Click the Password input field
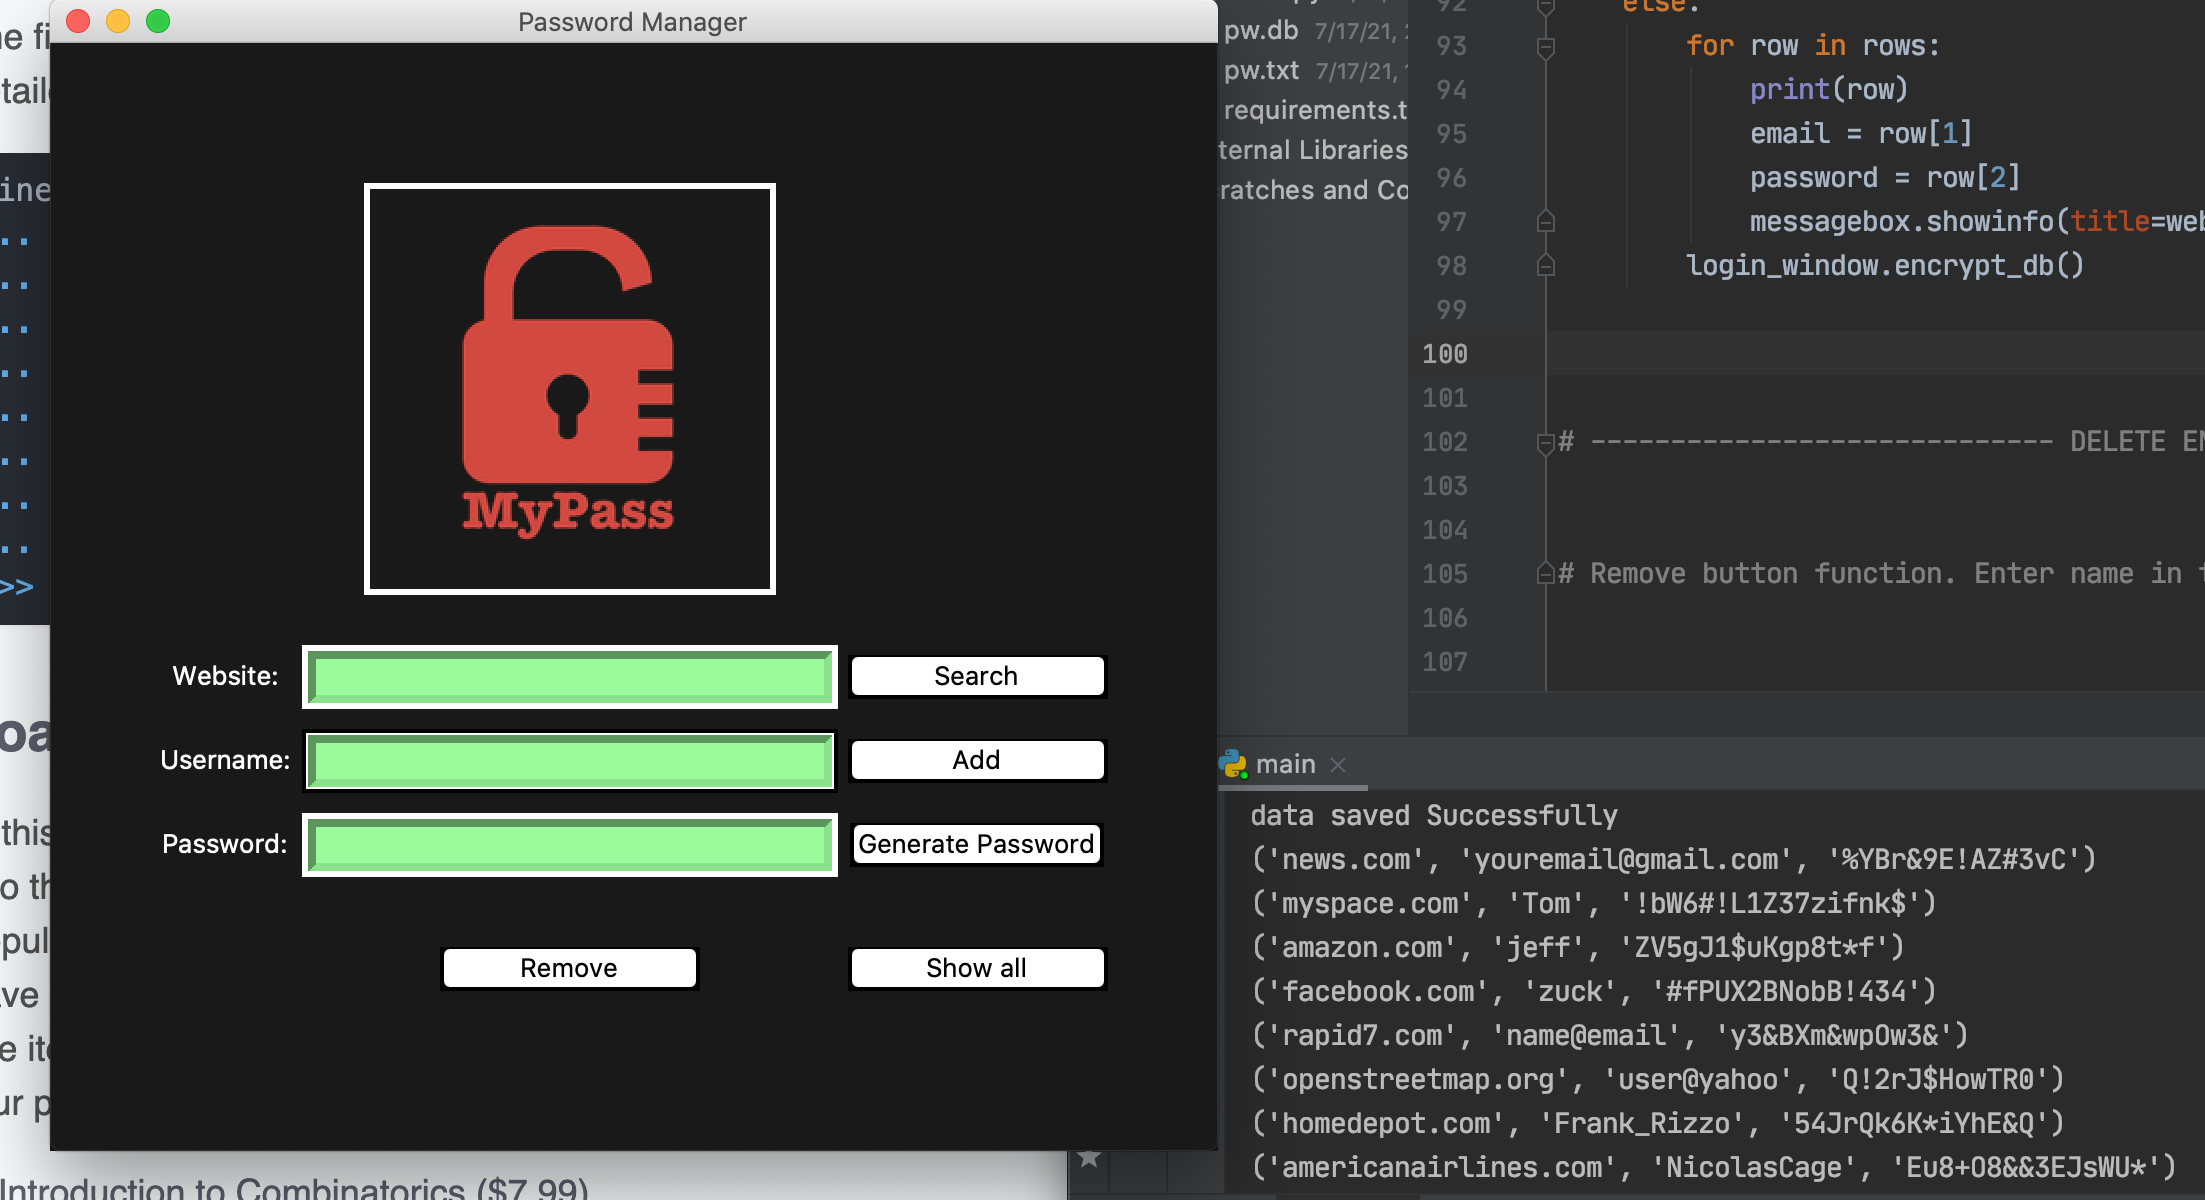The height and width of the screenshot is (1200, 2205). 568,845
